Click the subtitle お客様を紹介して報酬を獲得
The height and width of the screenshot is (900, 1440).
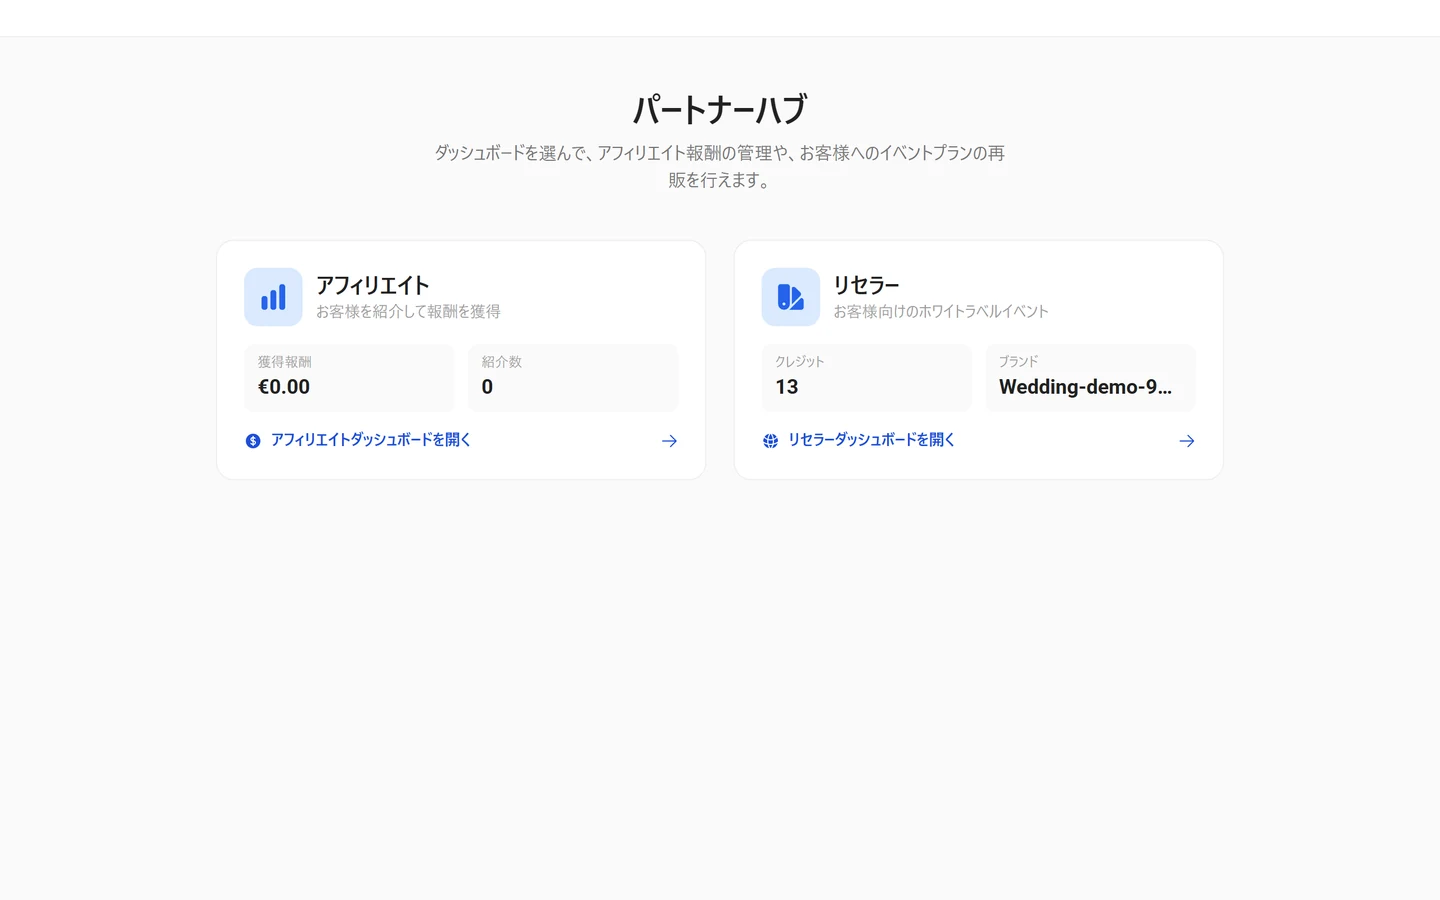point(408,312)
